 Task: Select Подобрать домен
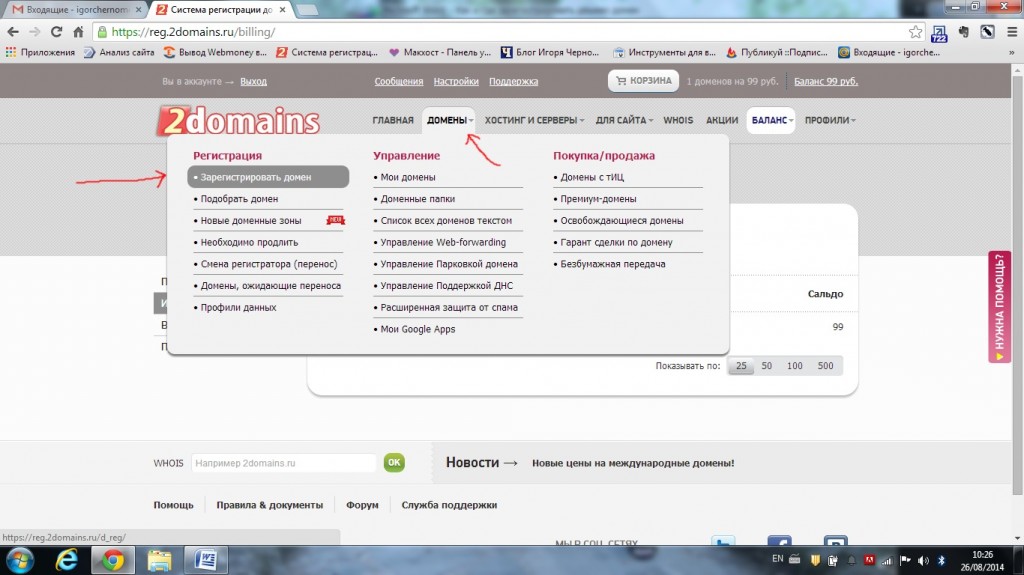click(239, 199)
